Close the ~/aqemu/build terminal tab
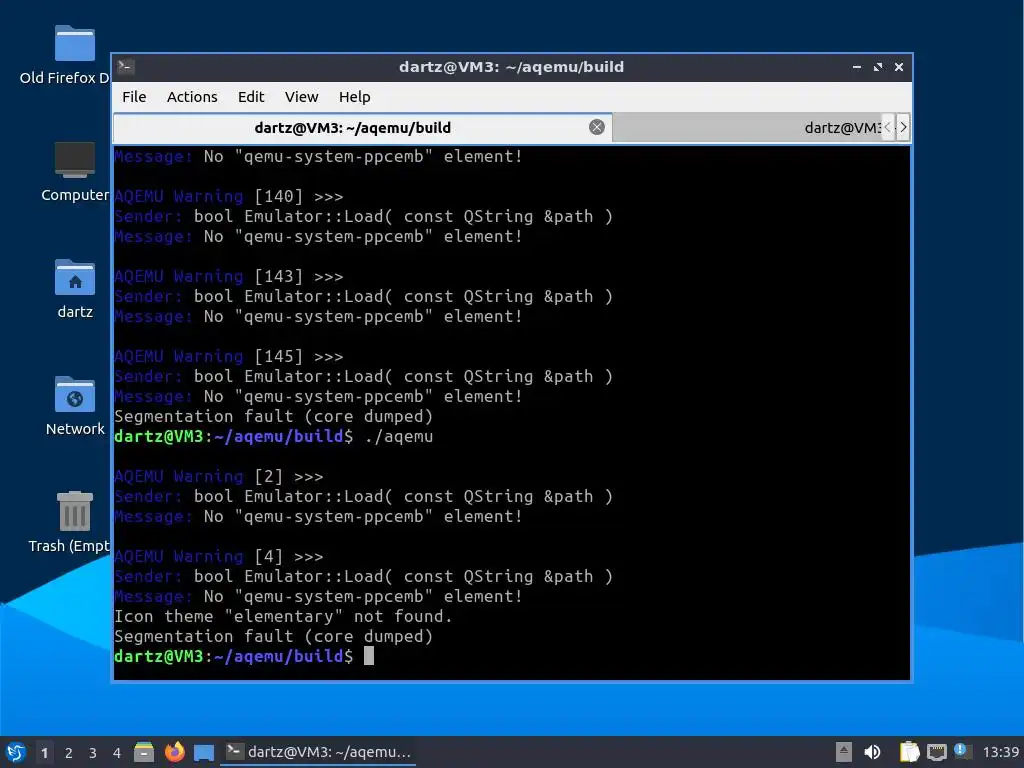The width and height of the screenshot is (1024, 768). [596, 127]
